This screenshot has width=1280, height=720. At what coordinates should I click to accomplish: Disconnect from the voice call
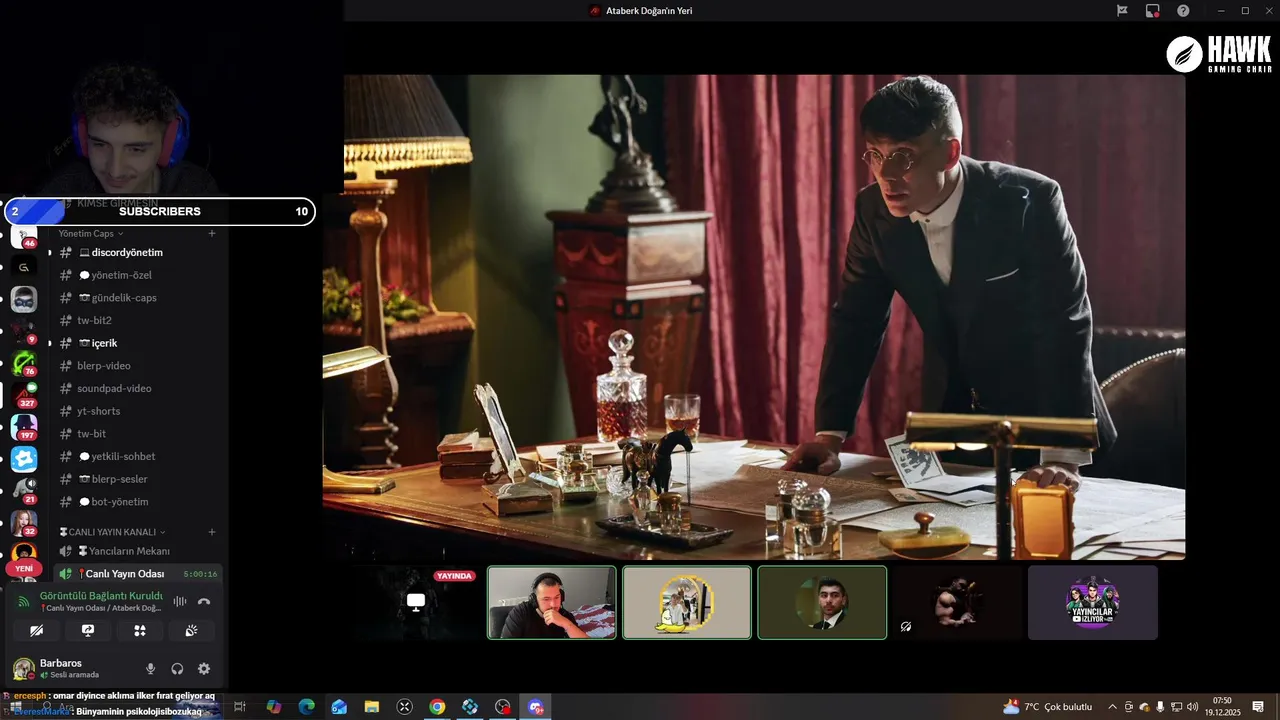pyautogui.click(x=204, y=601)
